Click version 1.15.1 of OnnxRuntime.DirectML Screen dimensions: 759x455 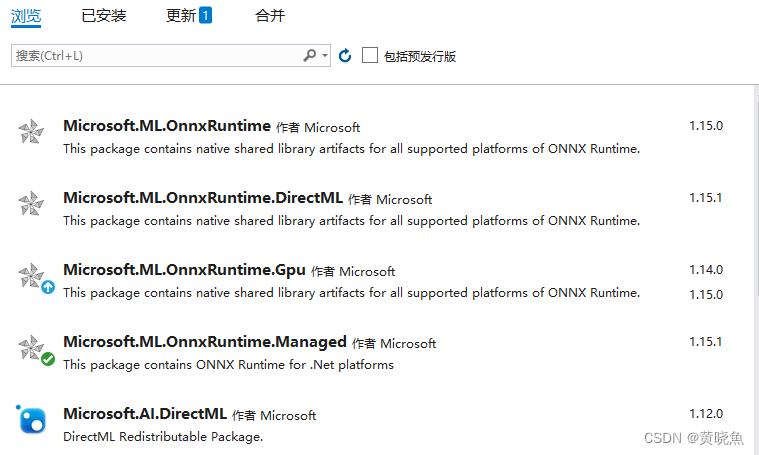(x=706, y=198)
